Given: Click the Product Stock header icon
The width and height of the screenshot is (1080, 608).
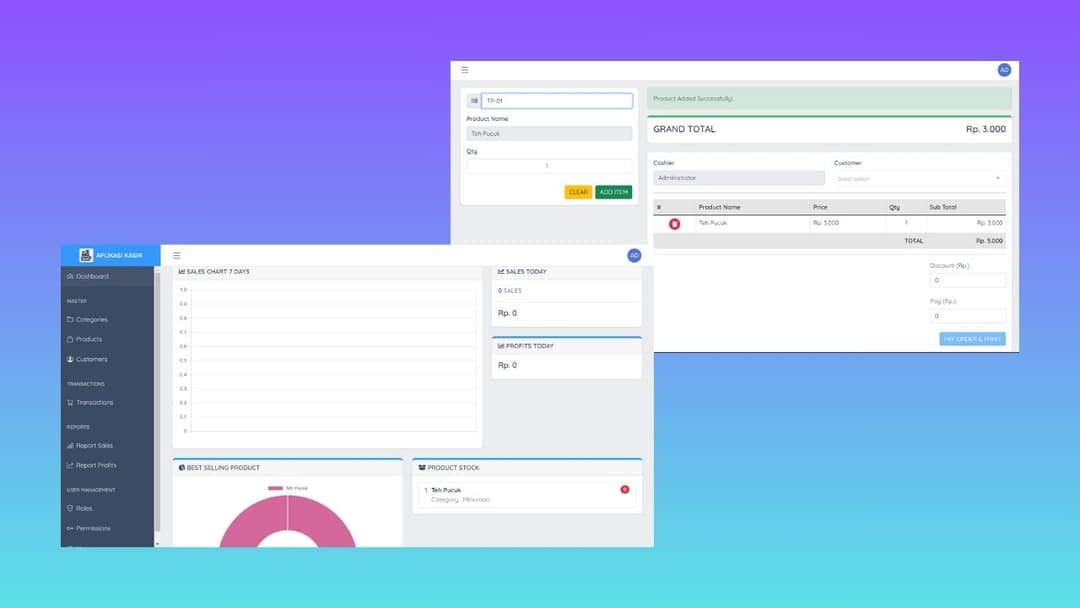Looking at the screenshot, I should (x=422, y=468).
